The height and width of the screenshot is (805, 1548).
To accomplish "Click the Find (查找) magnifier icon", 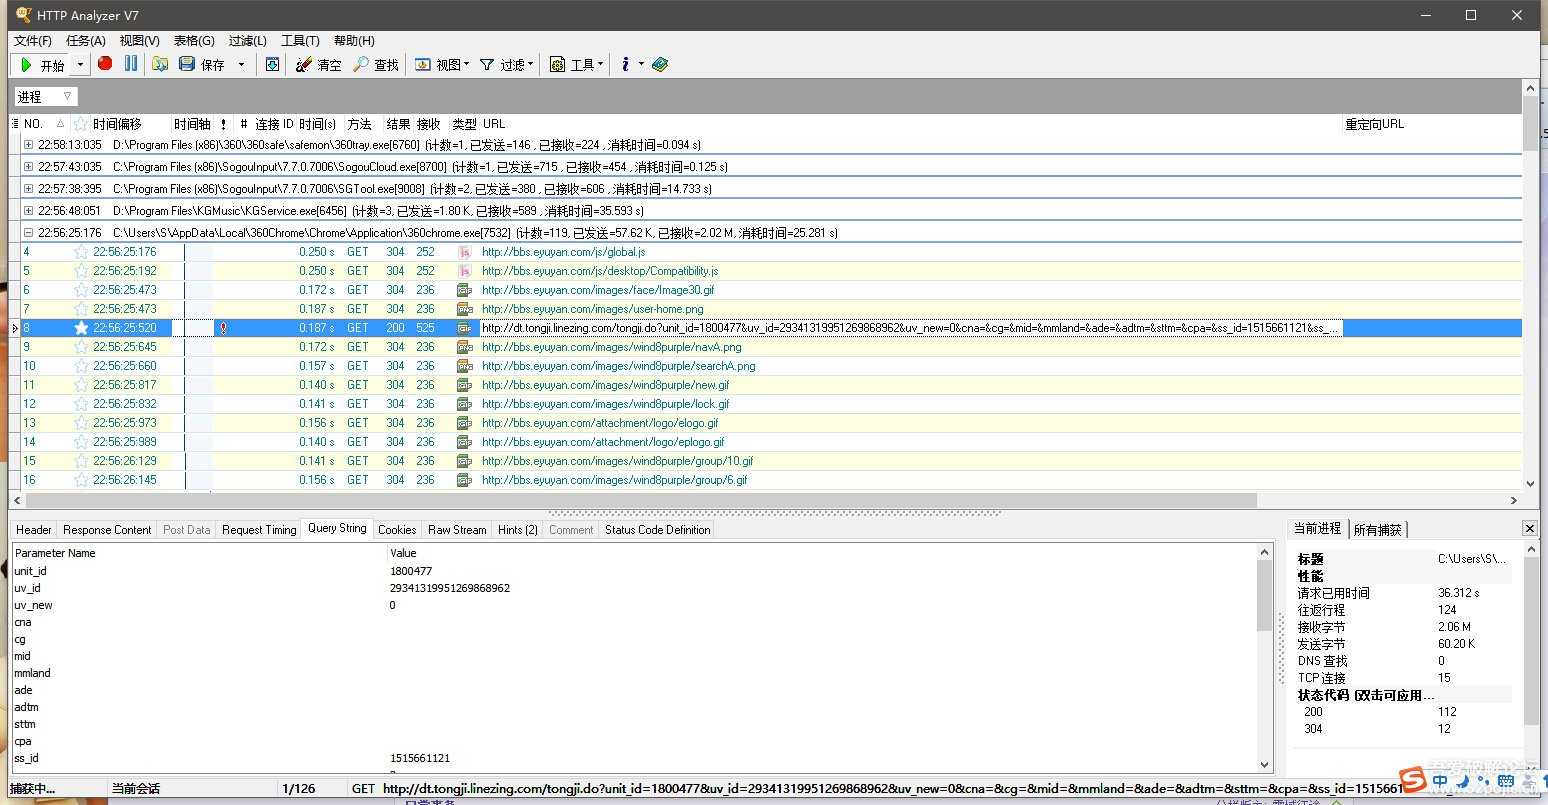I will pos(361,64).
